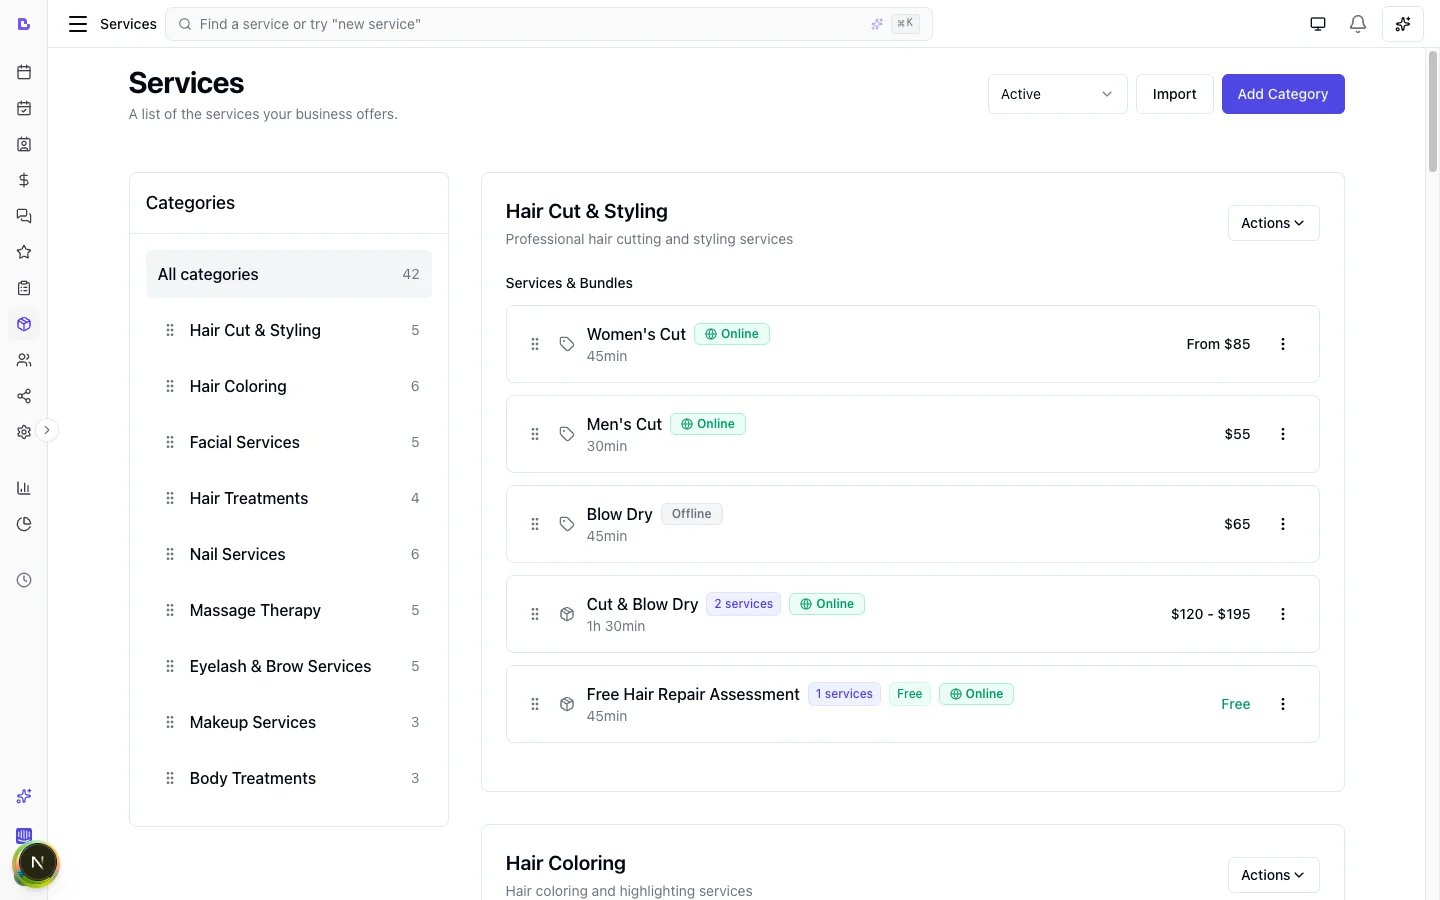This screenshot has width=1440, height=900.
Task: Open the more options menu for Men's Cut
Action: pos(1283,434)
